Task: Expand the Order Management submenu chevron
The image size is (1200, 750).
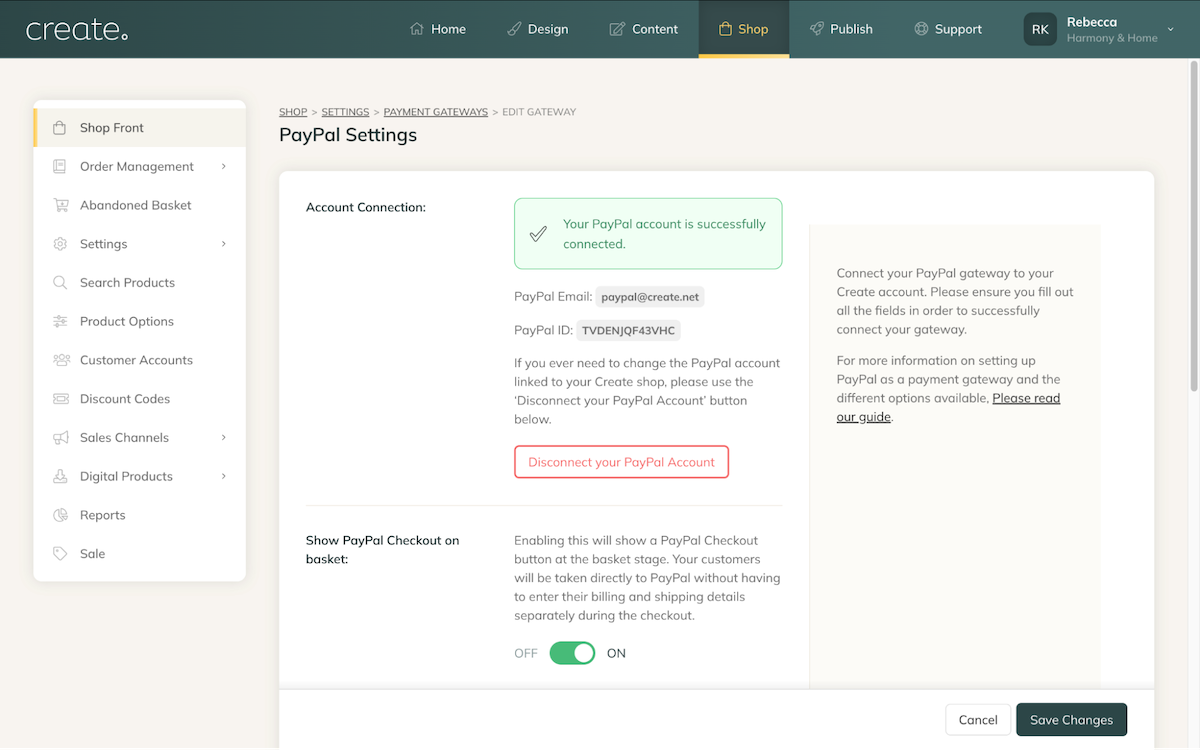Action: (x=224, y=167)
